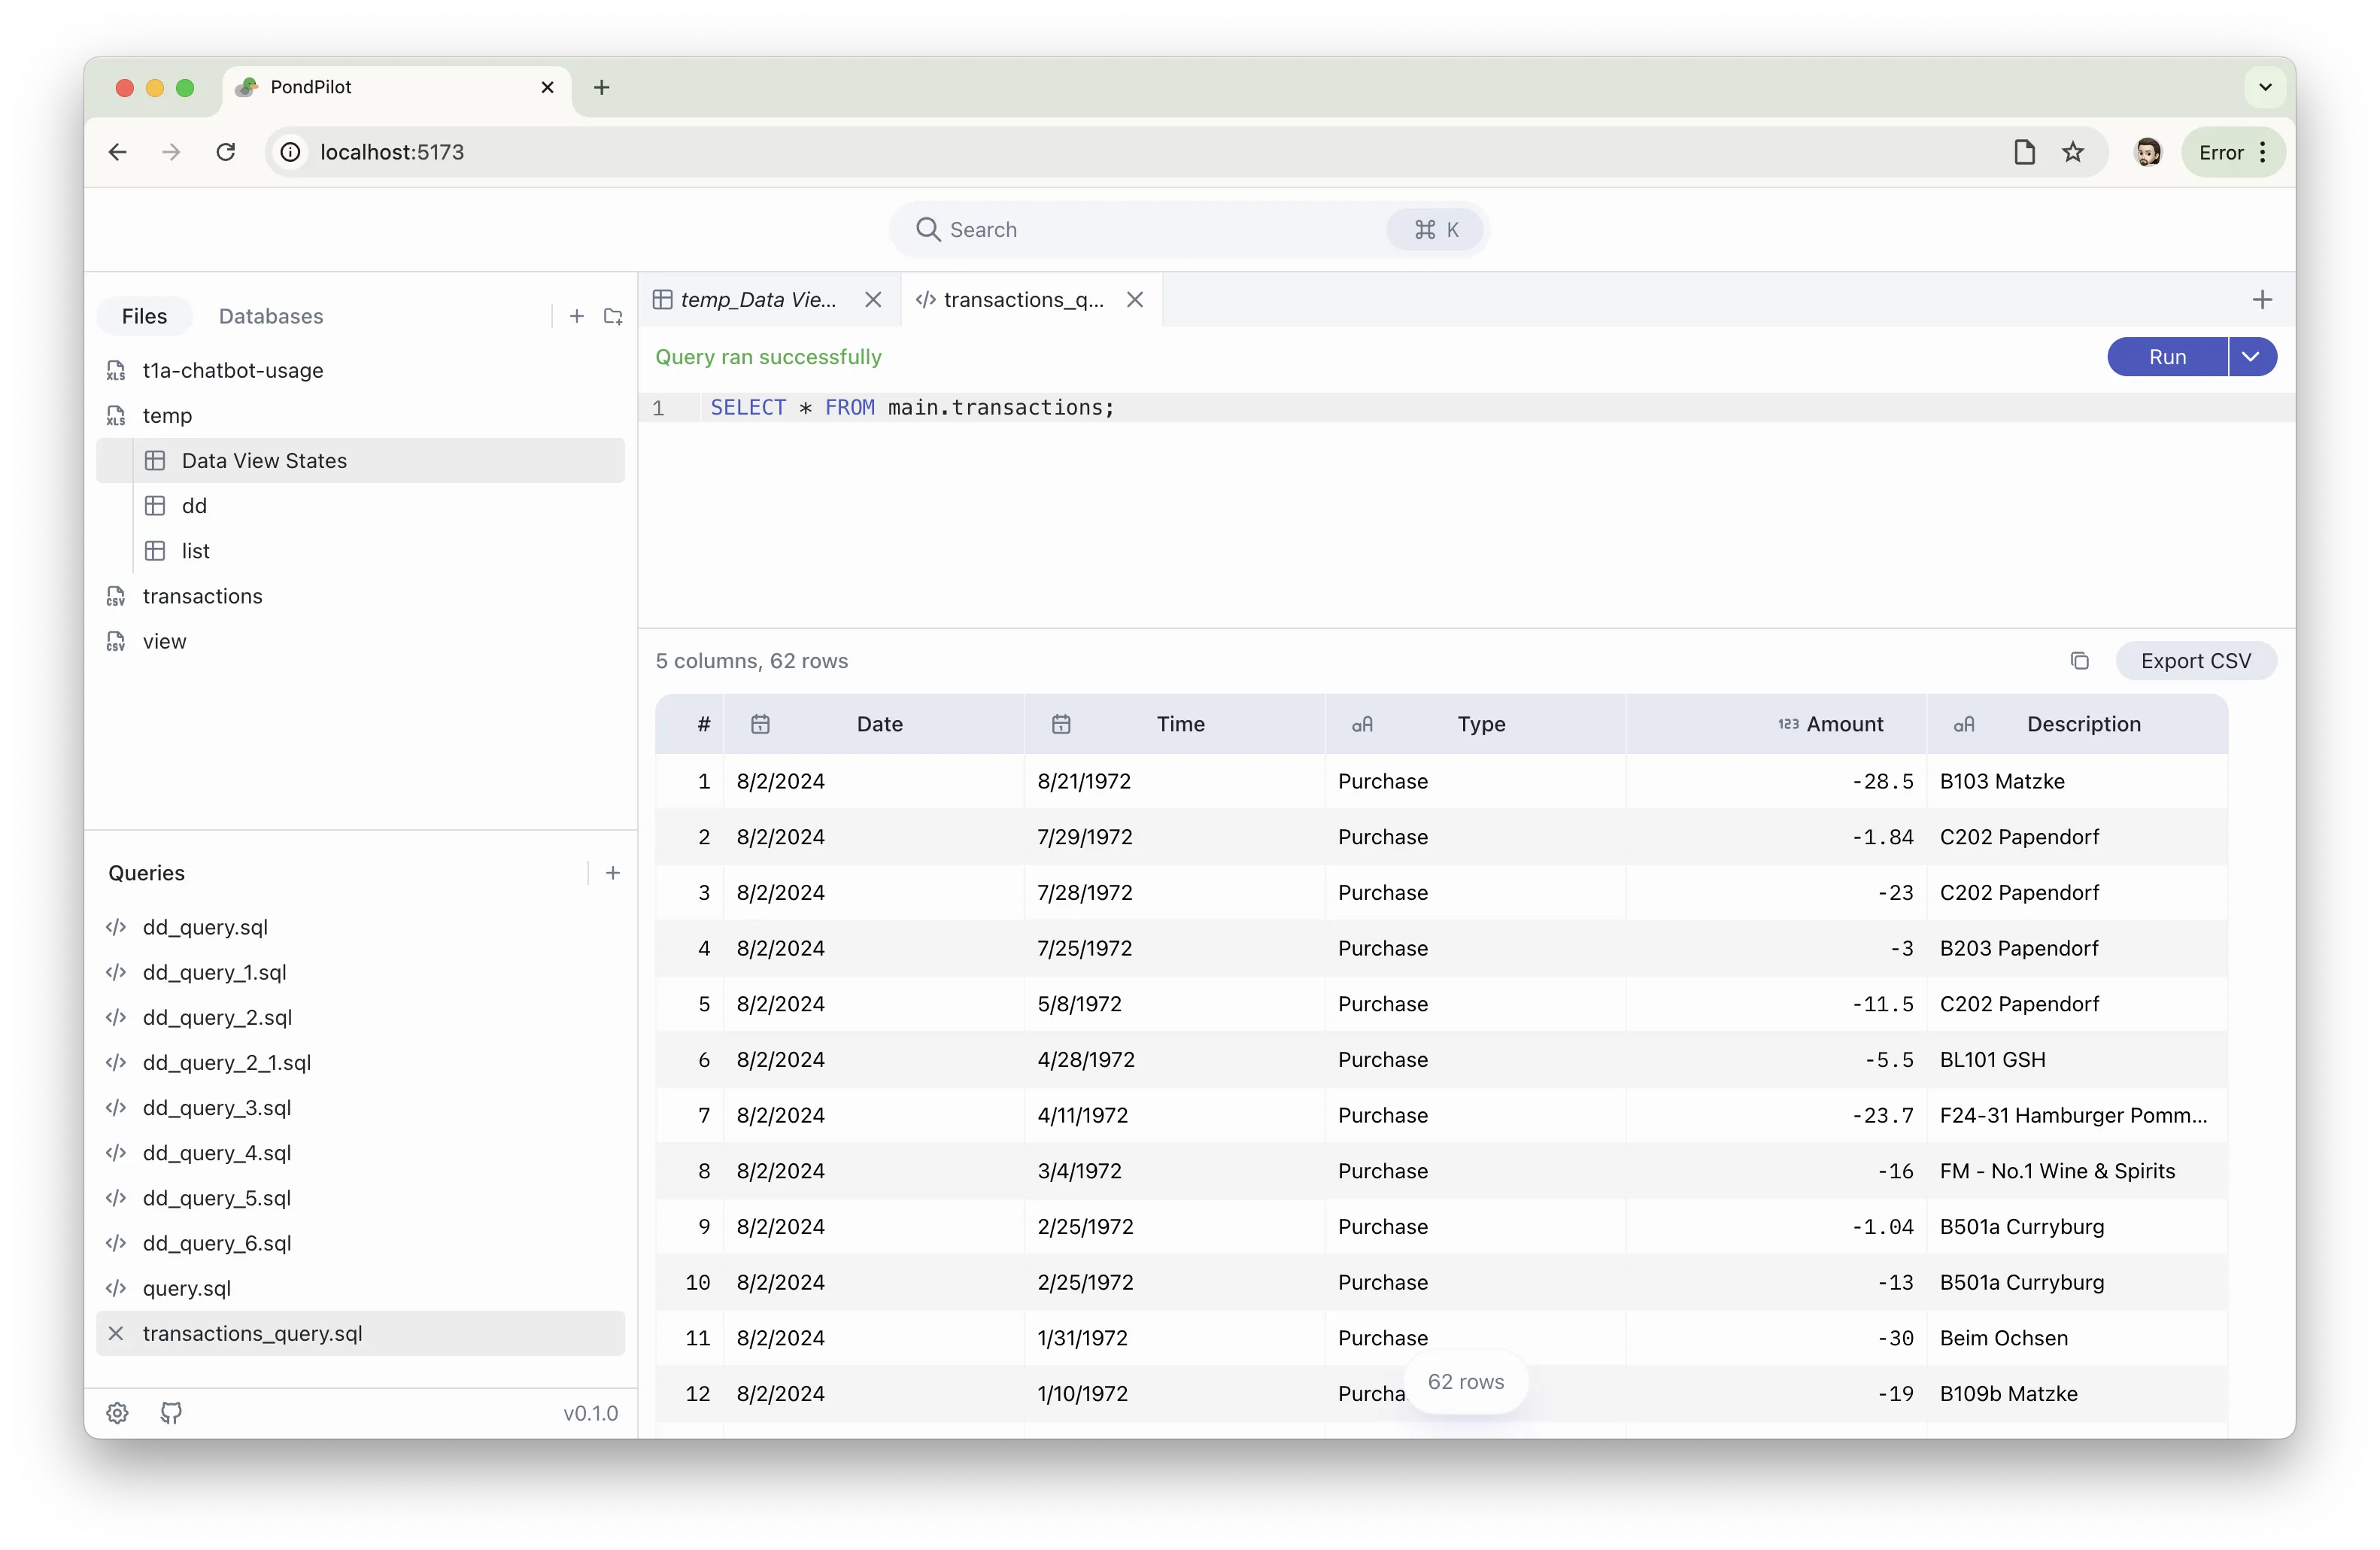Switch to the Databases tab
The image size is (2380, 1550).
point(271,315)
